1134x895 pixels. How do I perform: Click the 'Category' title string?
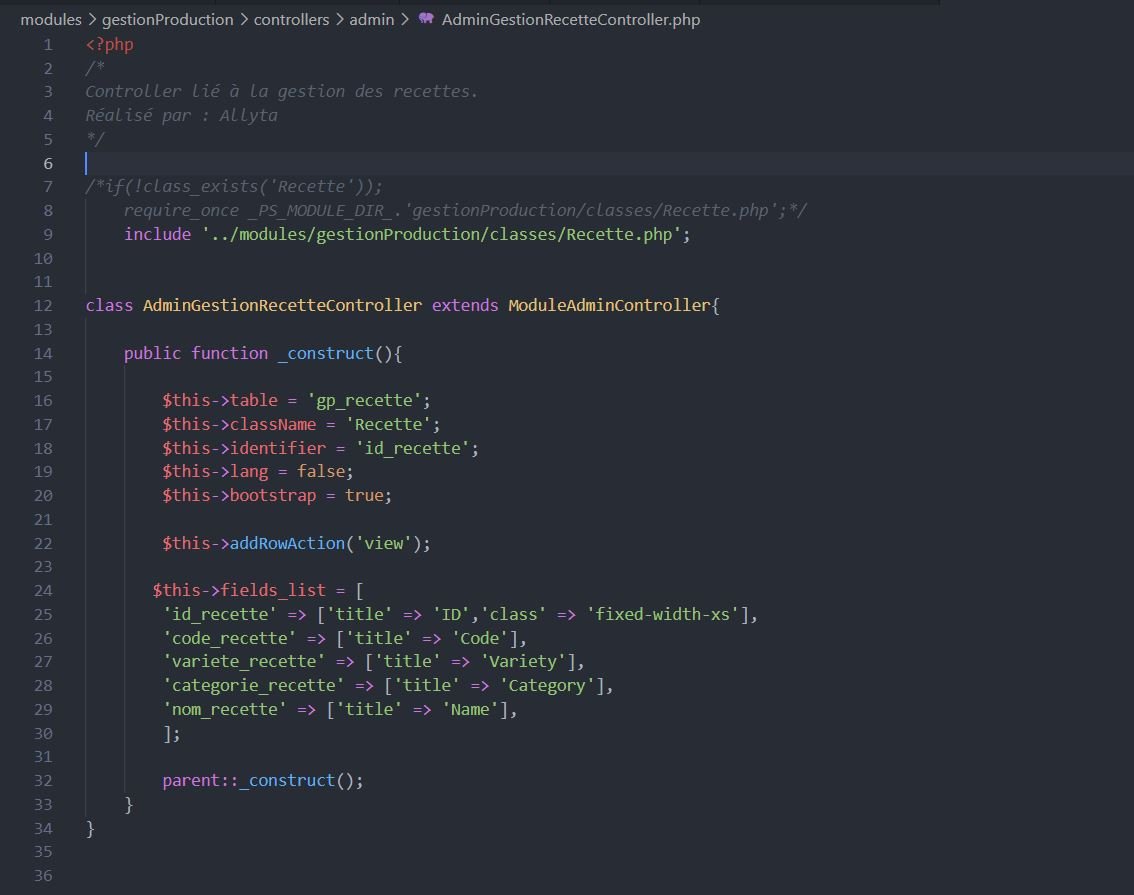(547, 685)
